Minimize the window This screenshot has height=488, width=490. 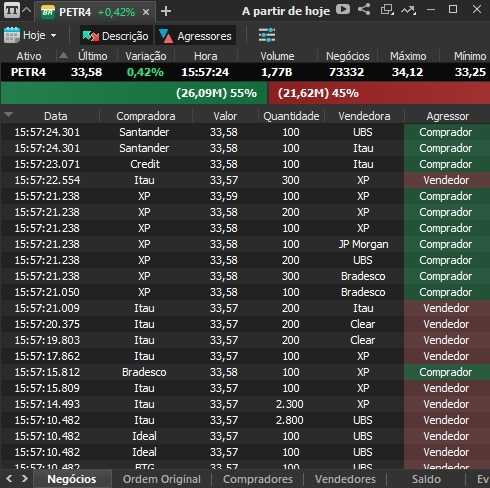[431, 10]
